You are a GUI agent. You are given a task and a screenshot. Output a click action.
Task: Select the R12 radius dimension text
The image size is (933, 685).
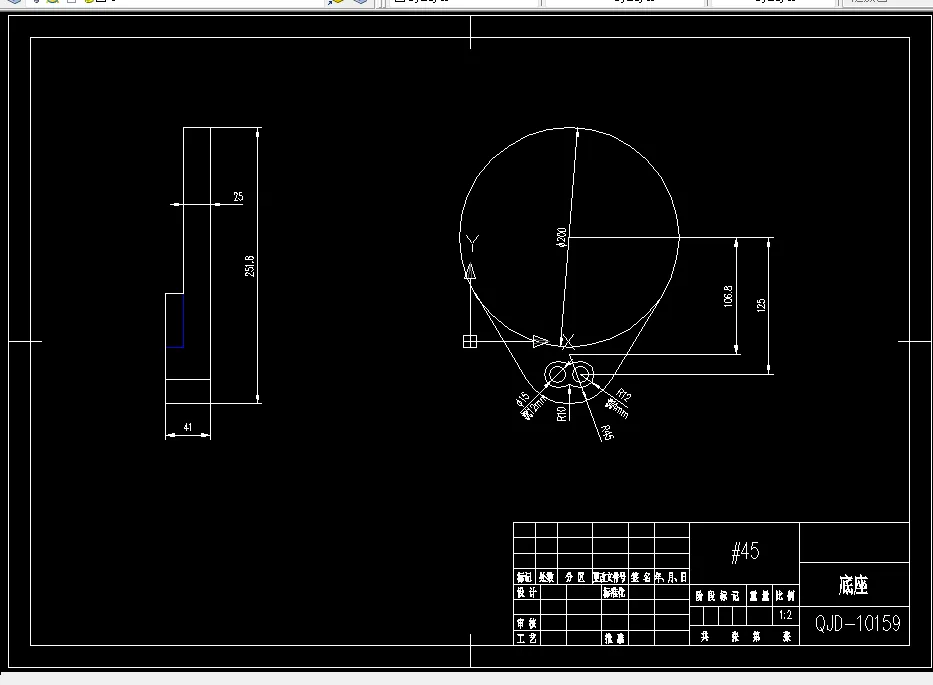click(623, 395)
